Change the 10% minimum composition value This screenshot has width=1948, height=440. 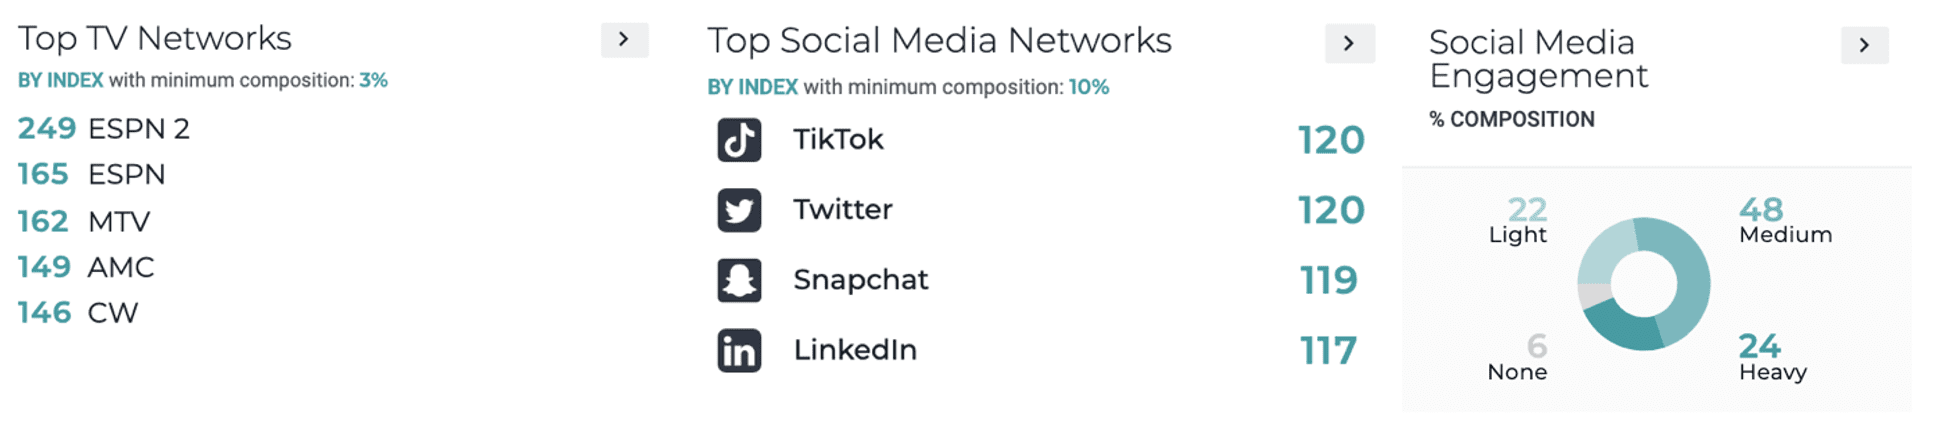point(1089,88)
